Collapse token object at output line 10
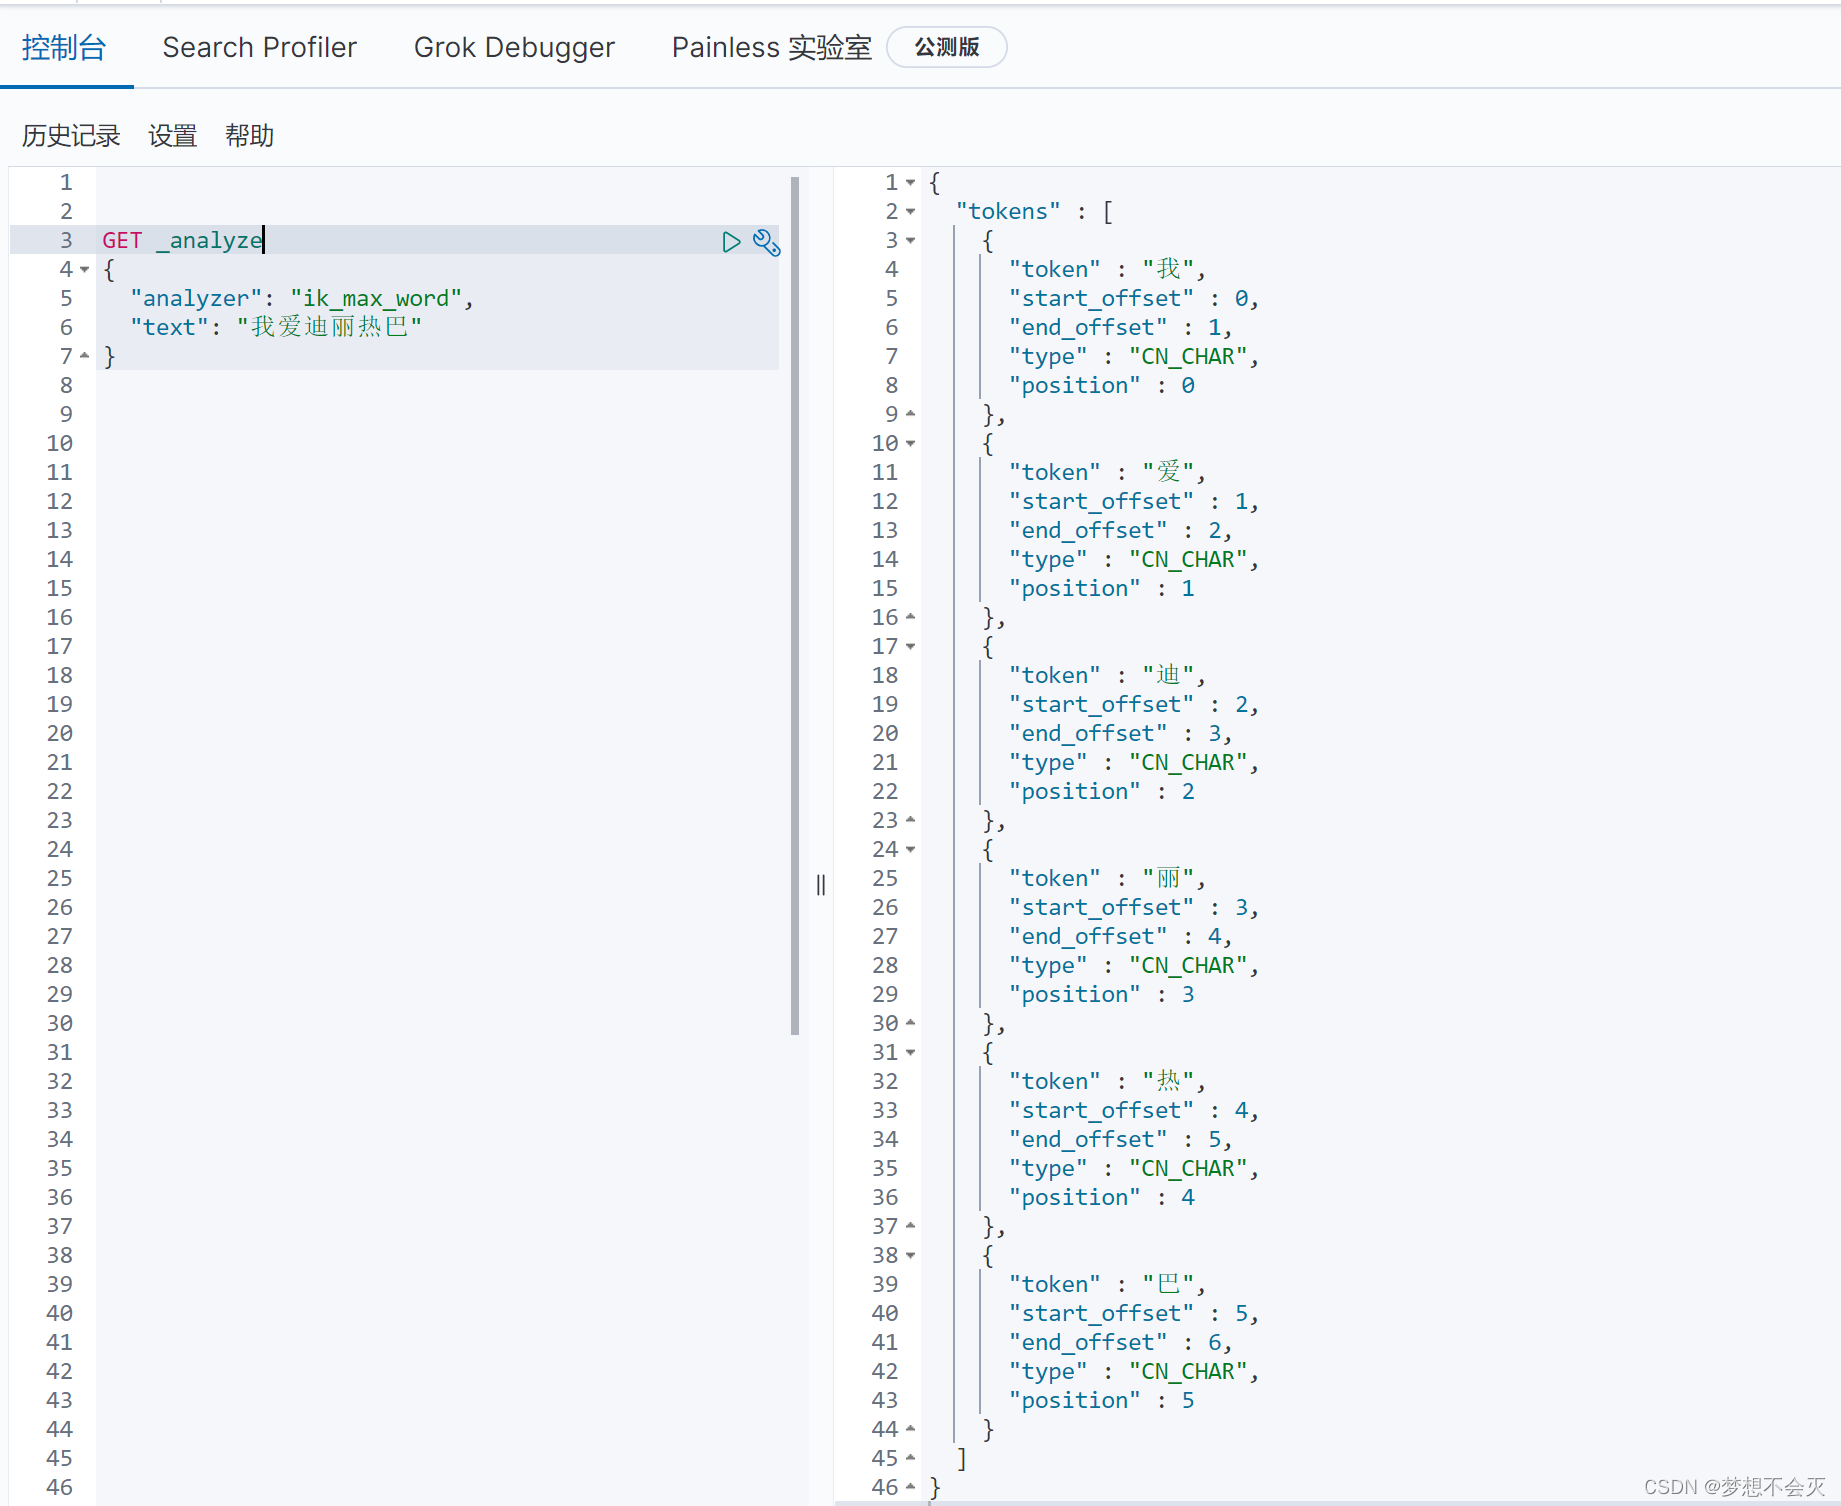The height and width of the screenshot is (1506, 1841). [910, 444]
